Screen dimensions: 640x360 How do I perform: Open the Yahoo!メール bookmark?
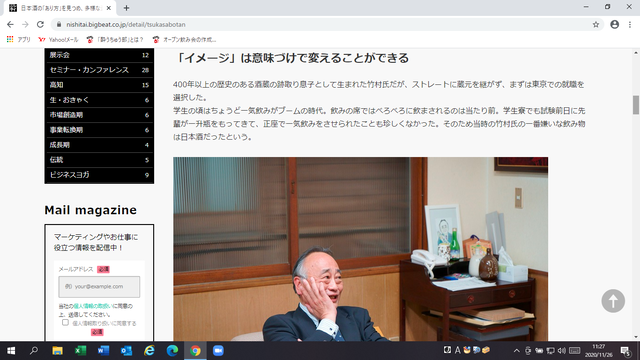coord(58,40)
